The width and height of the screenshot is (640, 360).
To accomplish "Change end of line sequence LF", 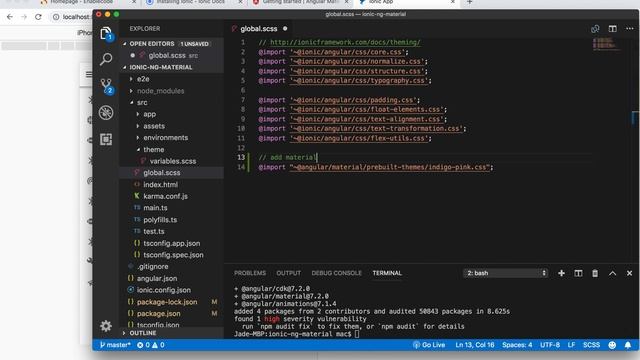I will 571,345.
